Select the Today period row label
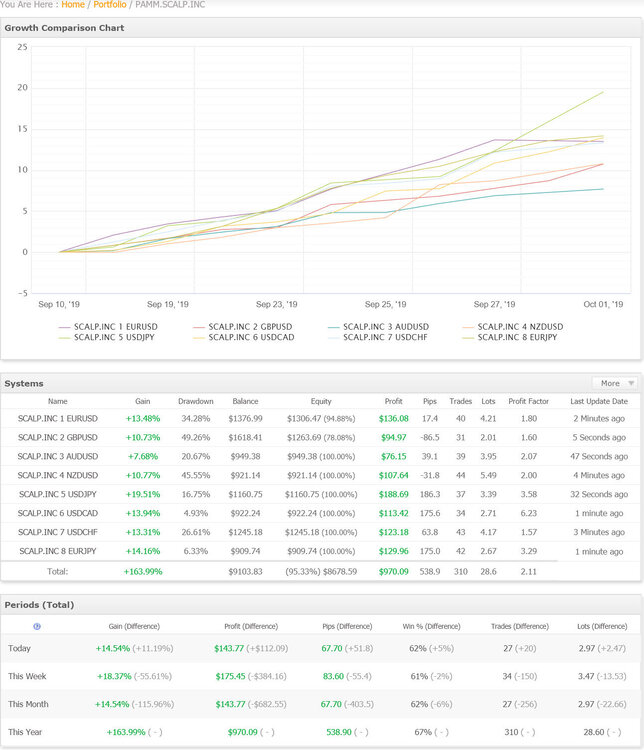Viewport: 644px width, 750px height. [19, 649]
